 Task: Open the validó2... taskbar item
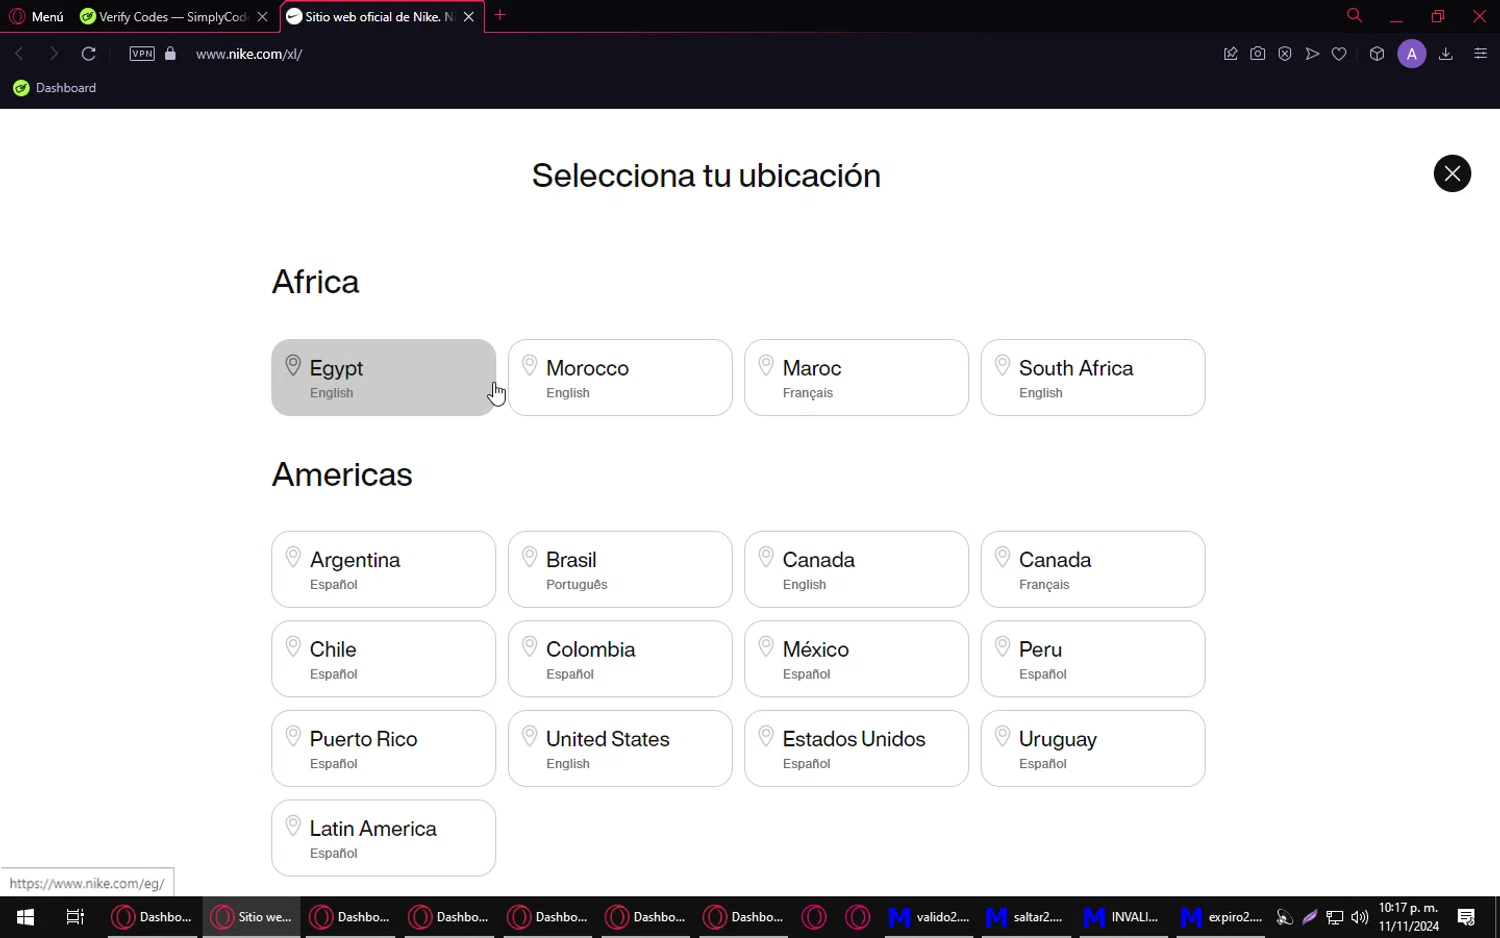tap(930, 917)
